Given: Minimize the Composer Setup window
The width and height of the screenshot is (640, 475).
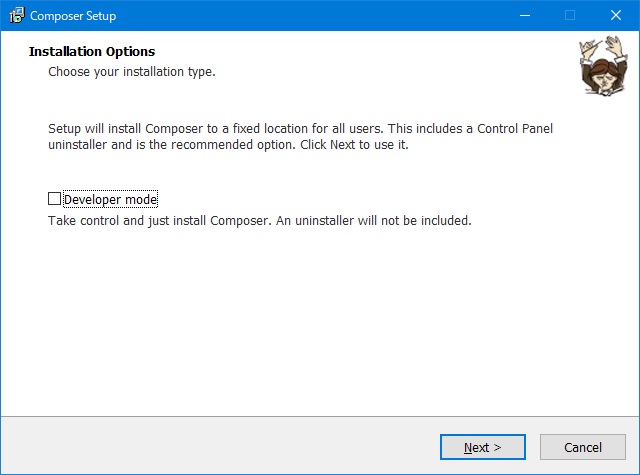Looking at the screenshot, I should [524, 15].
